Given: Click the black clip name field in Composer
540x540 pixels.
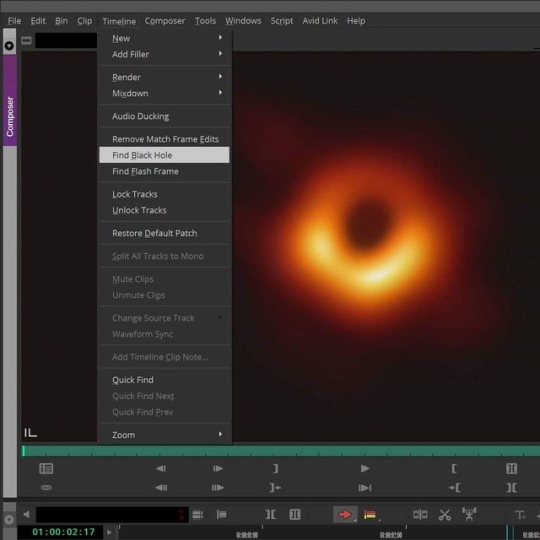Looking at the screenshot, I should [66, 41].
